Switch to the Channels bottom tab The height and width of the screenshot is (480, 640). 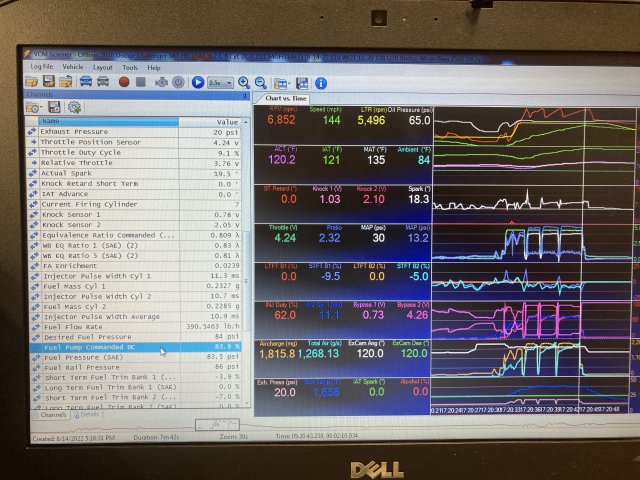[x=51, y=415]
